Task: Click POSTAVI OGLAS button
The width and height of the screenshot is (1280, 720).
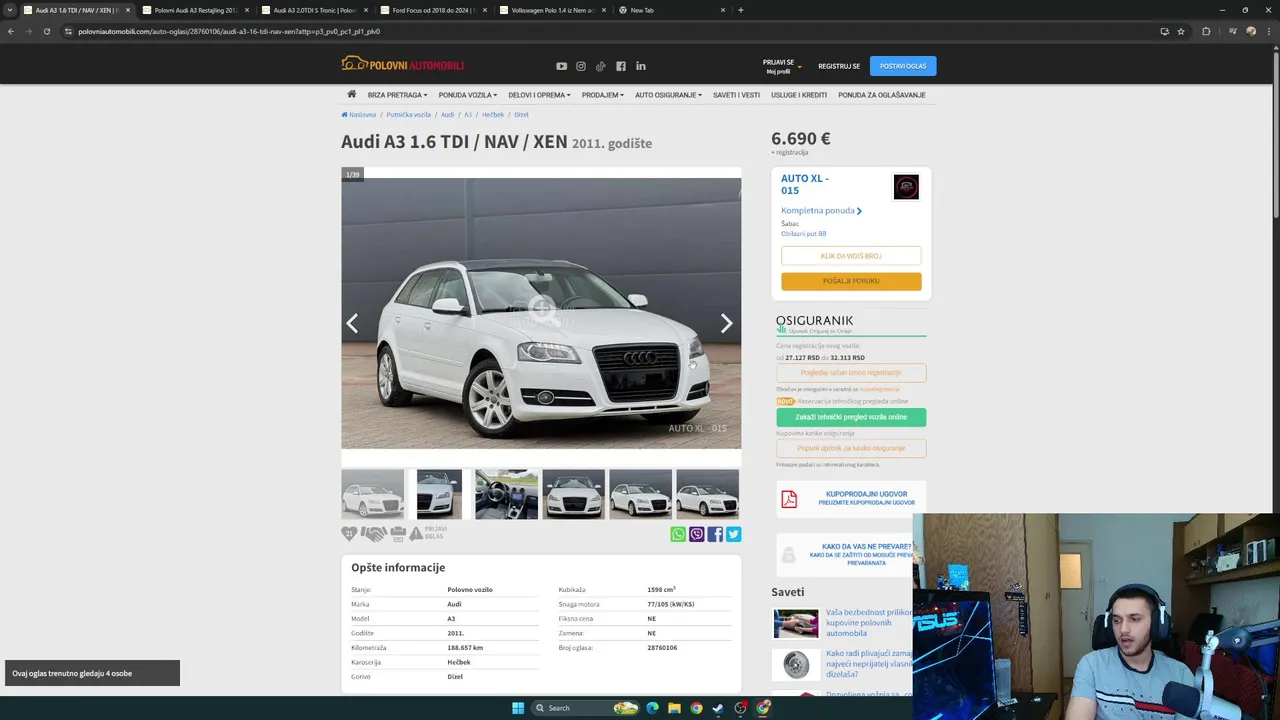Action: click(903, 66)
